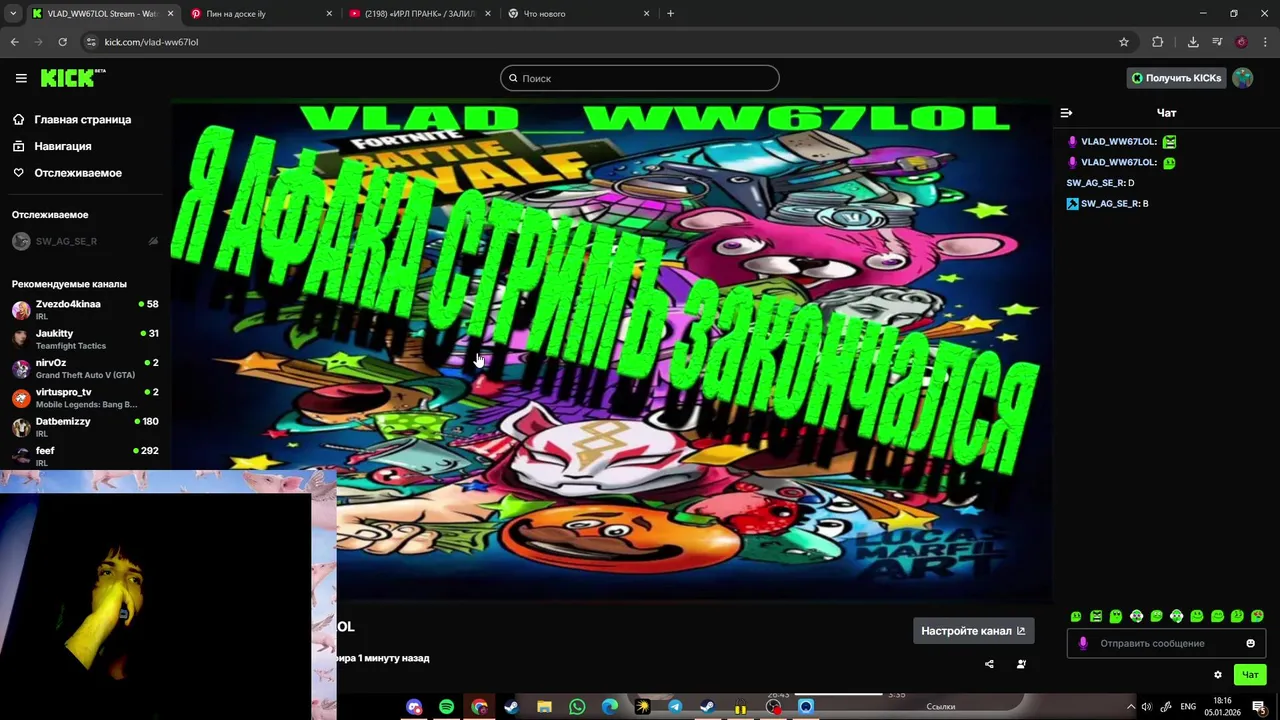Click the stream video player
The image size is (1280, 720).
[x=612, y=352]
